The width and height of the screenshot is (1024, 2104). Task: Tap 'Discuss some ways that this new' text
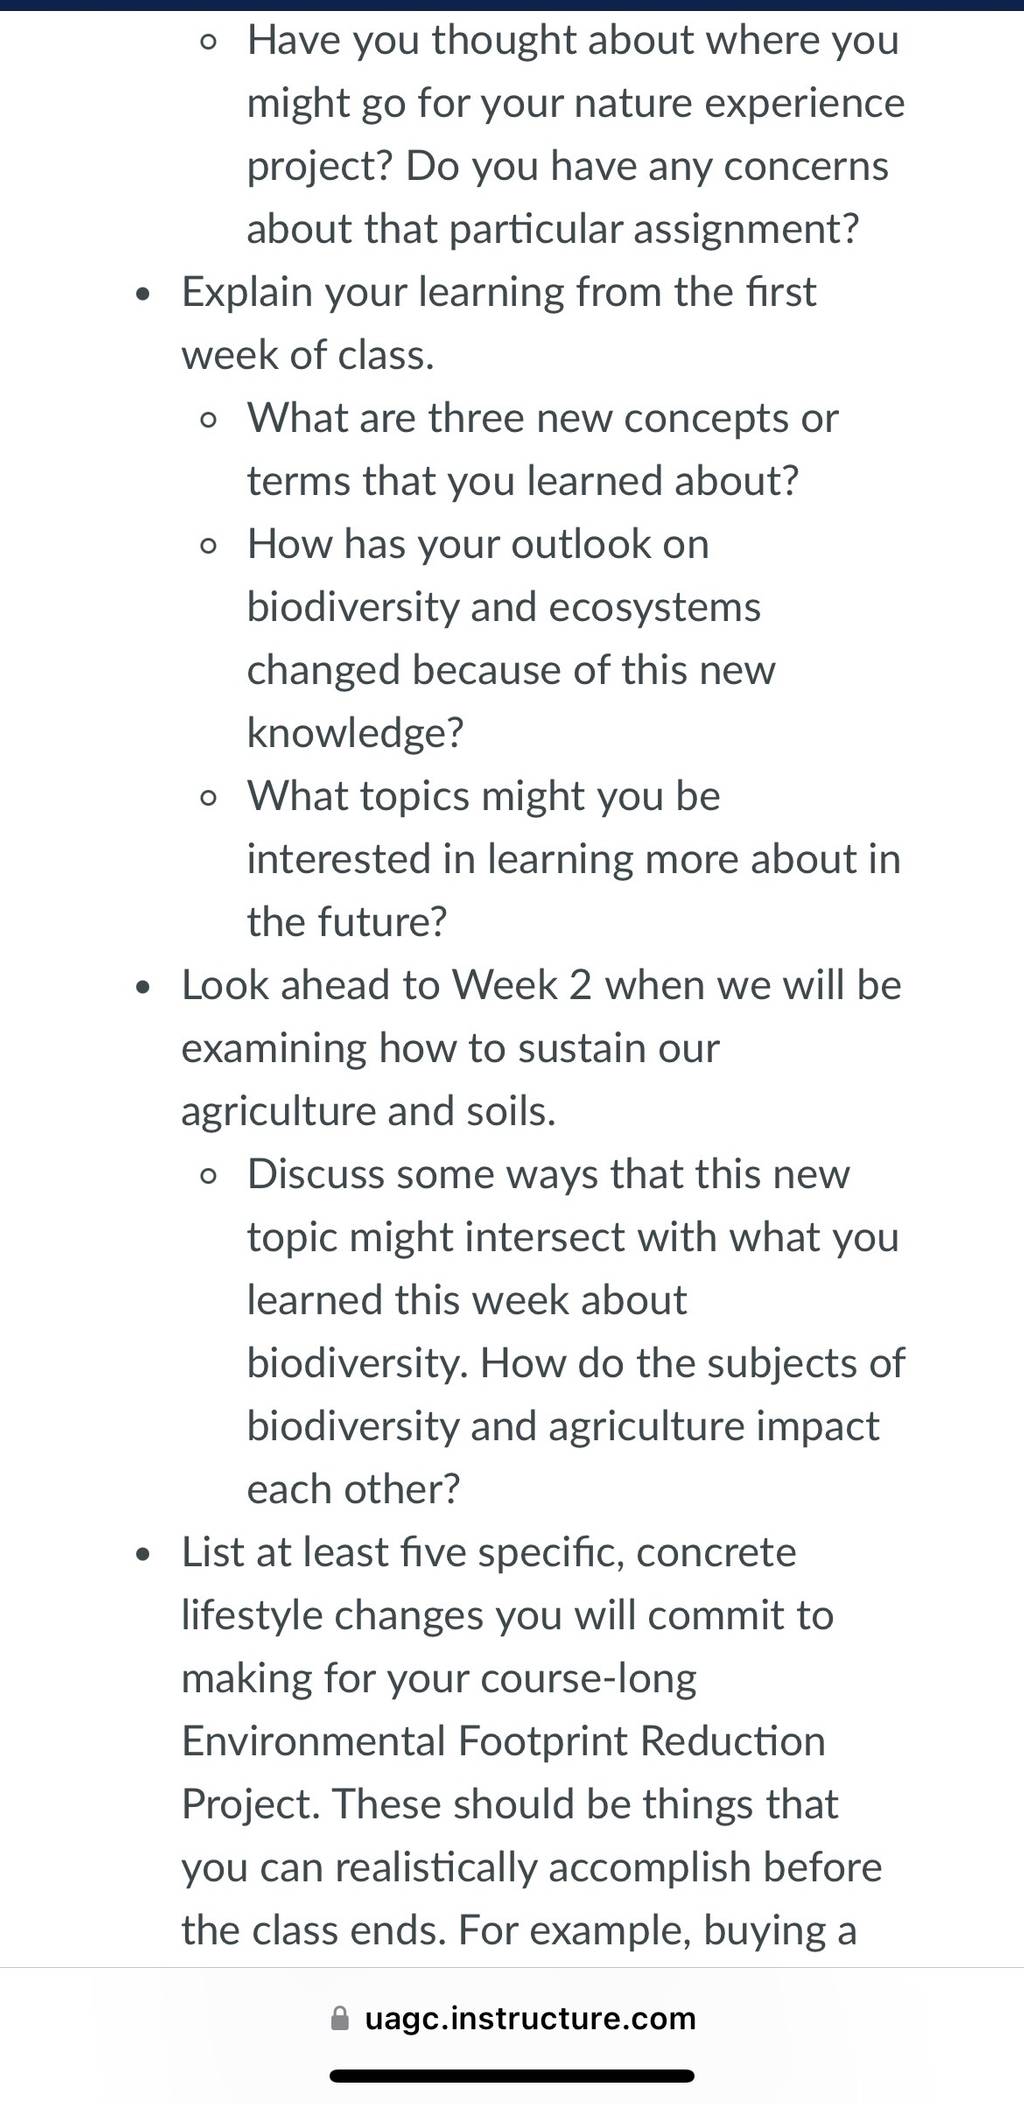549,1174
